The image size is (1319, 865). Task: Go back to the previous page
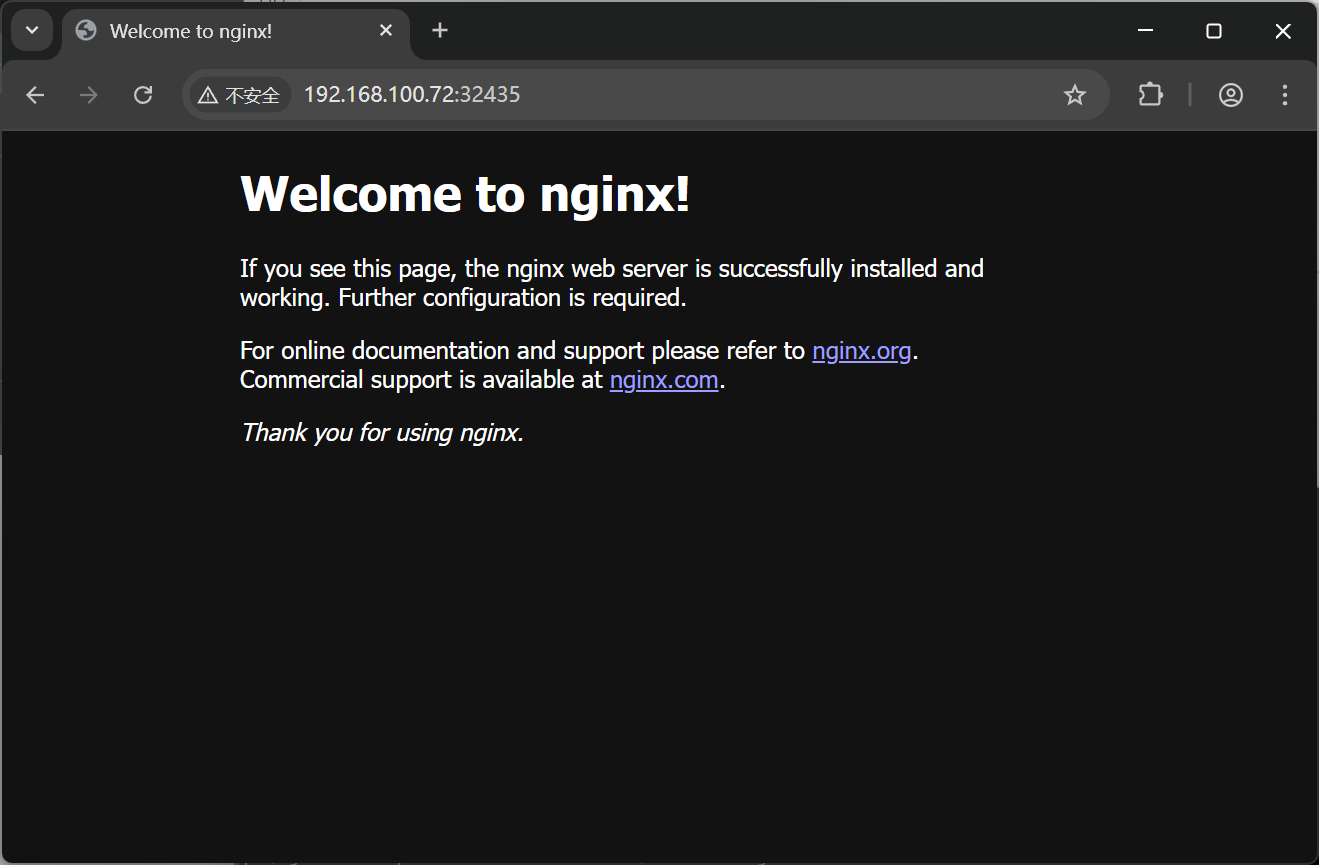tap(35, 95)
